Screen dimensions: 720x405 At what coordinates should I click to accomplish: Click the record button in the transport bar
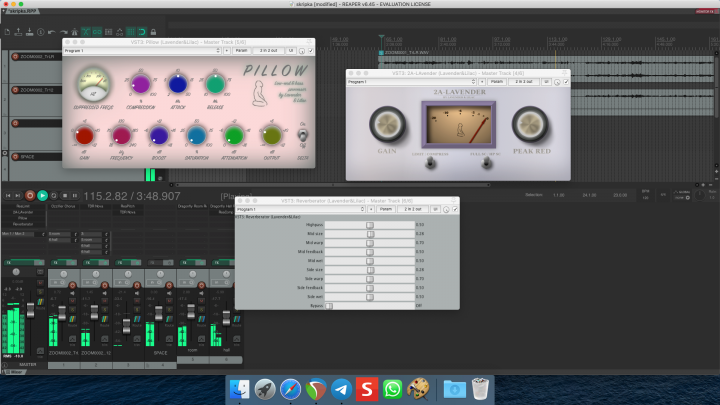[x=30, y=196]
